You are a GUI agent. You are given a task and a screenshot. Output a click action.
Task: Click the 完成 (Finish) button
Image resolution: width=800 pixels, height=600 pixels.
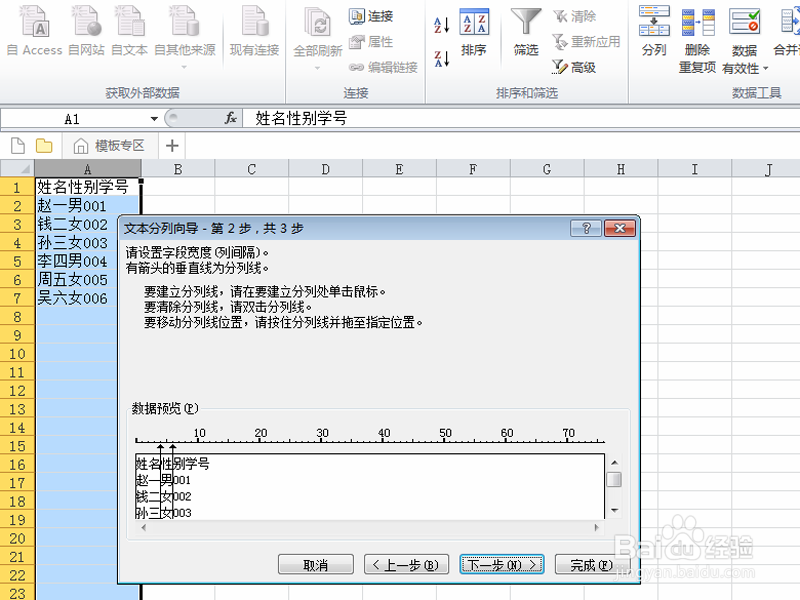pos(590,564)
